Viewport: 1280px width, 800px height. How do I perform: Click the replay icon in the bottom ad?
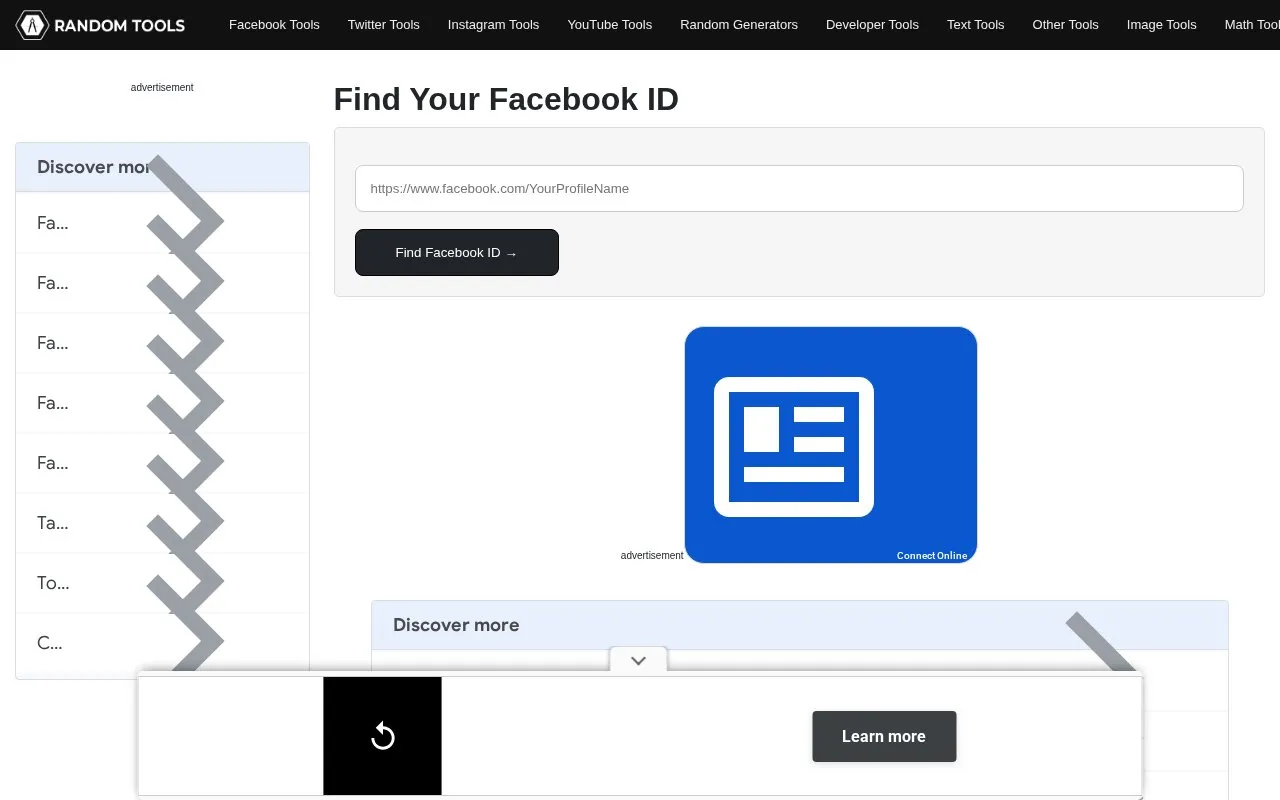click(x=383, y=737)
